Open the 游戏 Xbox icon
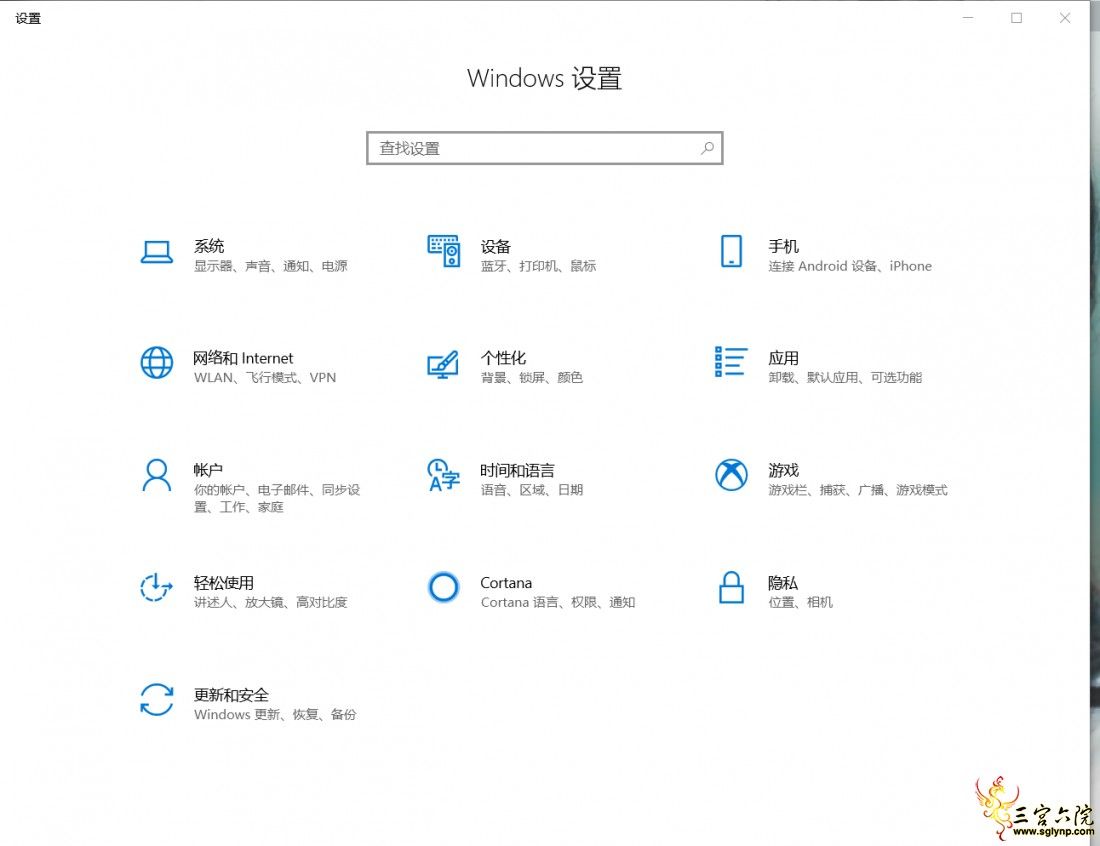 pos(731,475)
